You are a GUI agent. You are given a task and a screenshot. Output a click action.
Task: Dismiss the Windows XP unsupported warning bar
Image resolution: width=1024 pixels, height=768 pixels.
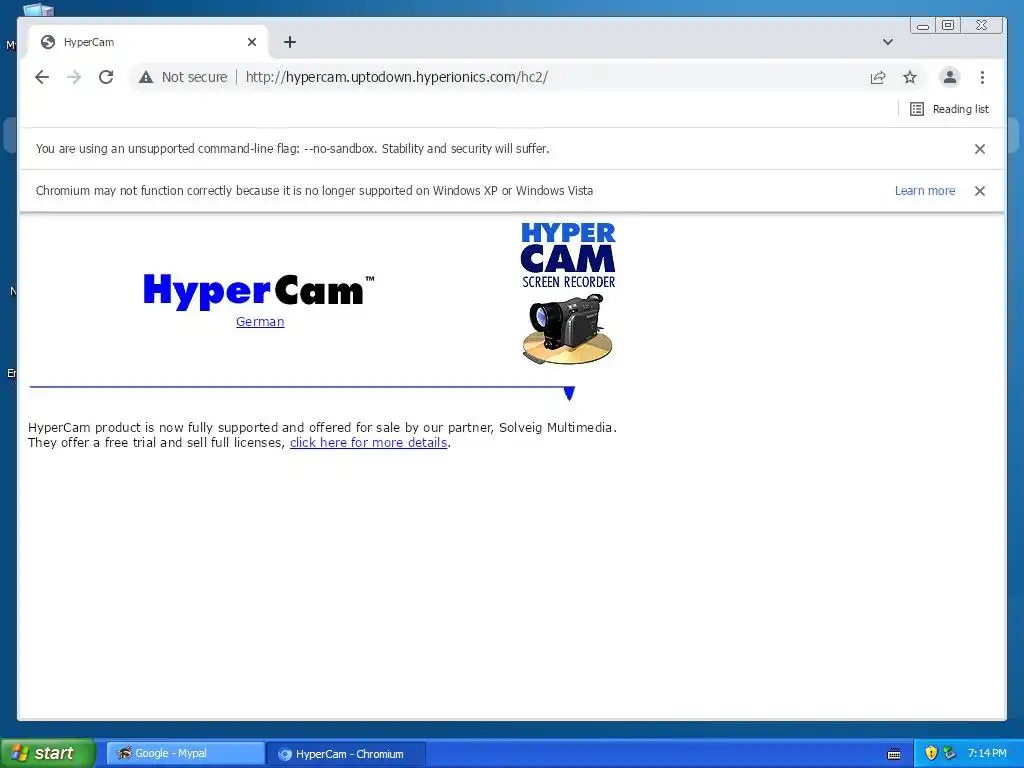click(x=980, y=191)
